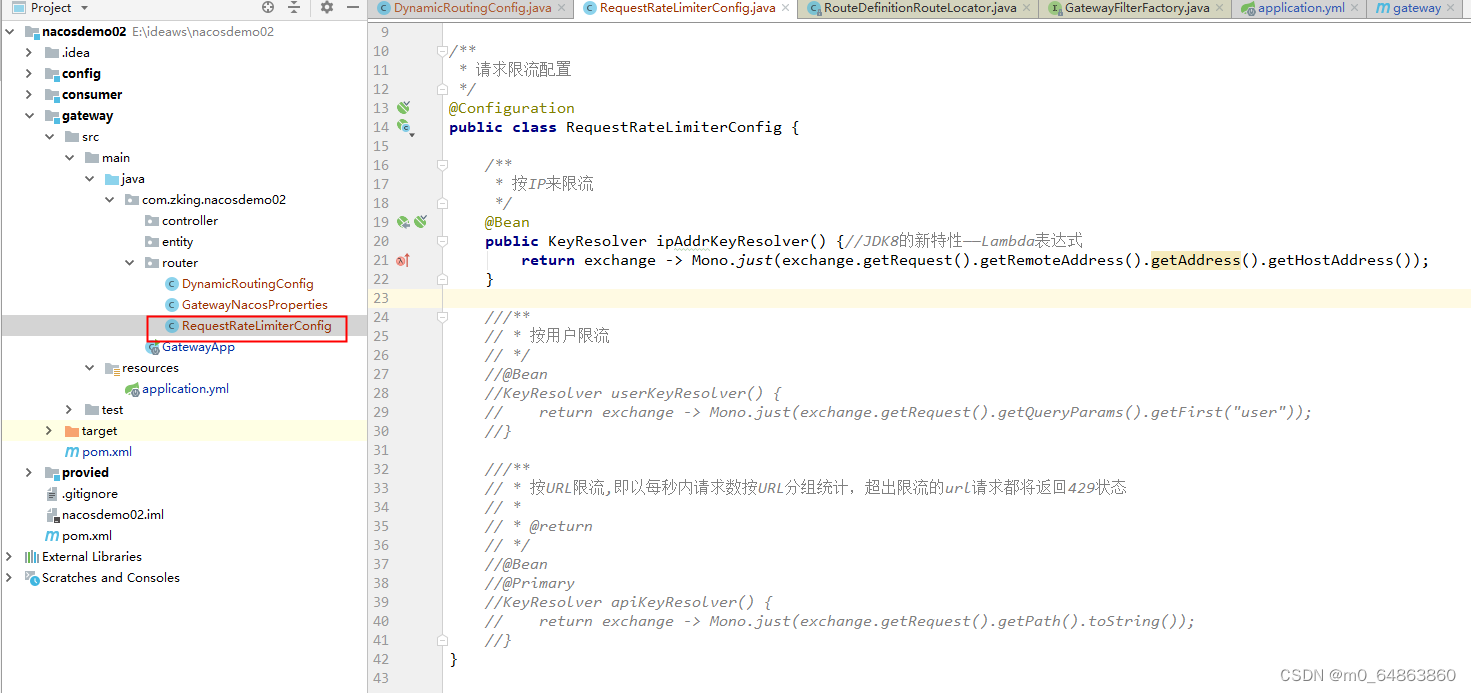Click the highlighted getAddress call on line 21
The image size is (1471, 693).
1196,260
